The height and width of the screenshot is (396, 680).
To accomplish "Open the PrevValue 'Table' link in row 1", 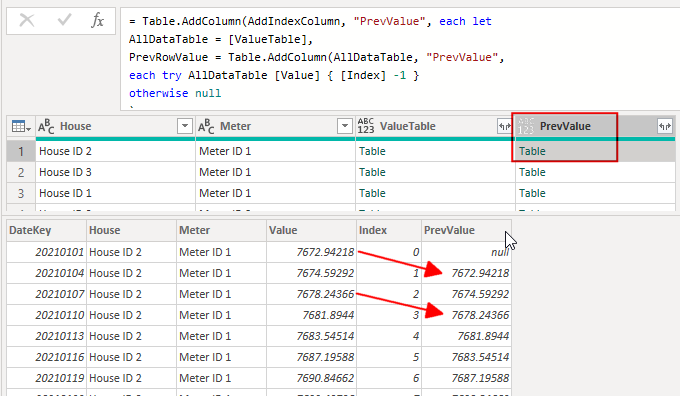I will [x=532, y=151].
